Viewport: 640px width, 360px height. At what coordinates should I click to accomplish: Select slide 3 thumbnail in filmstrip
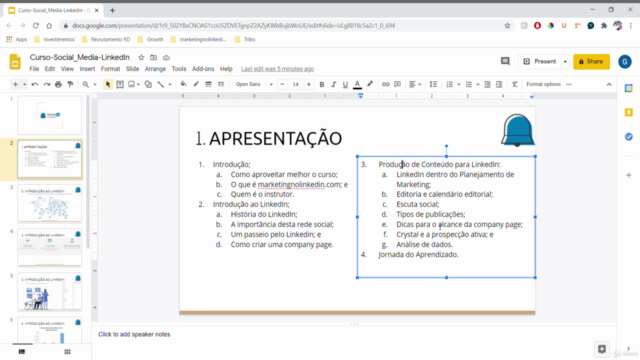pyautogui.click(x=49, y=203)
